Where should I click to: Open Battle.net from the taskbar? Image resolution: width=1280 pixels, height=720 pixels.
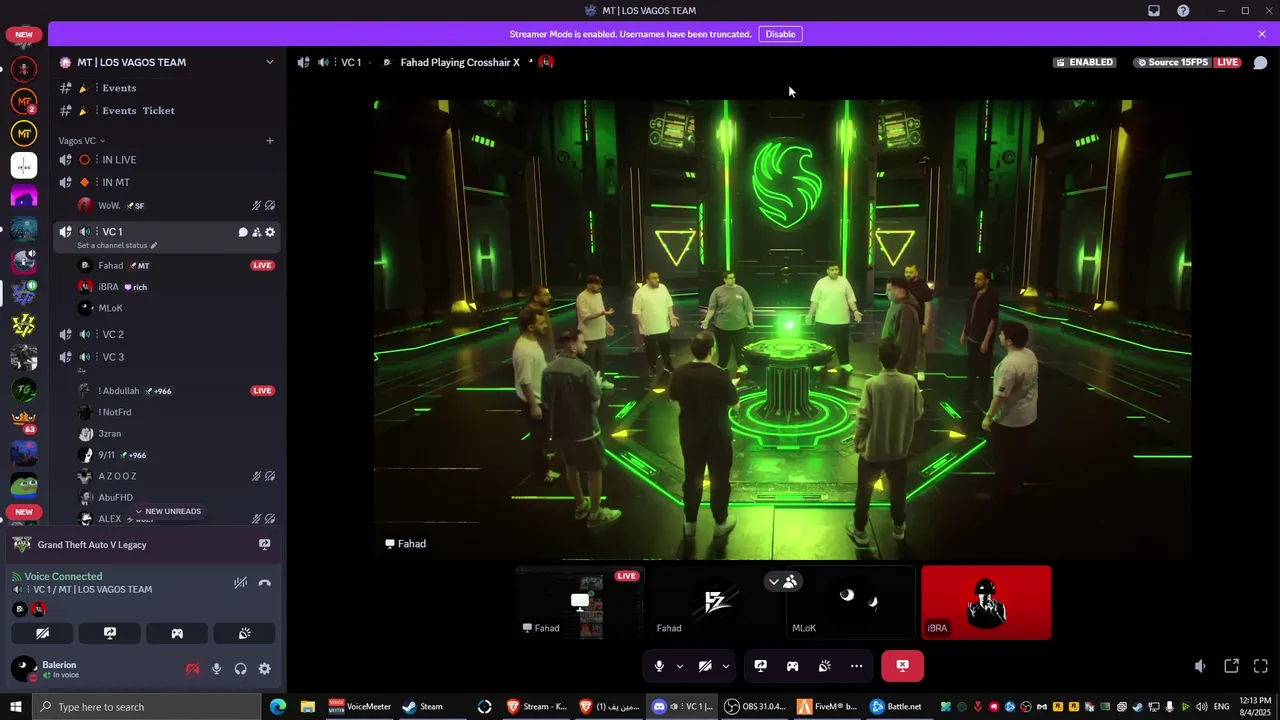(x=897, y=706)
